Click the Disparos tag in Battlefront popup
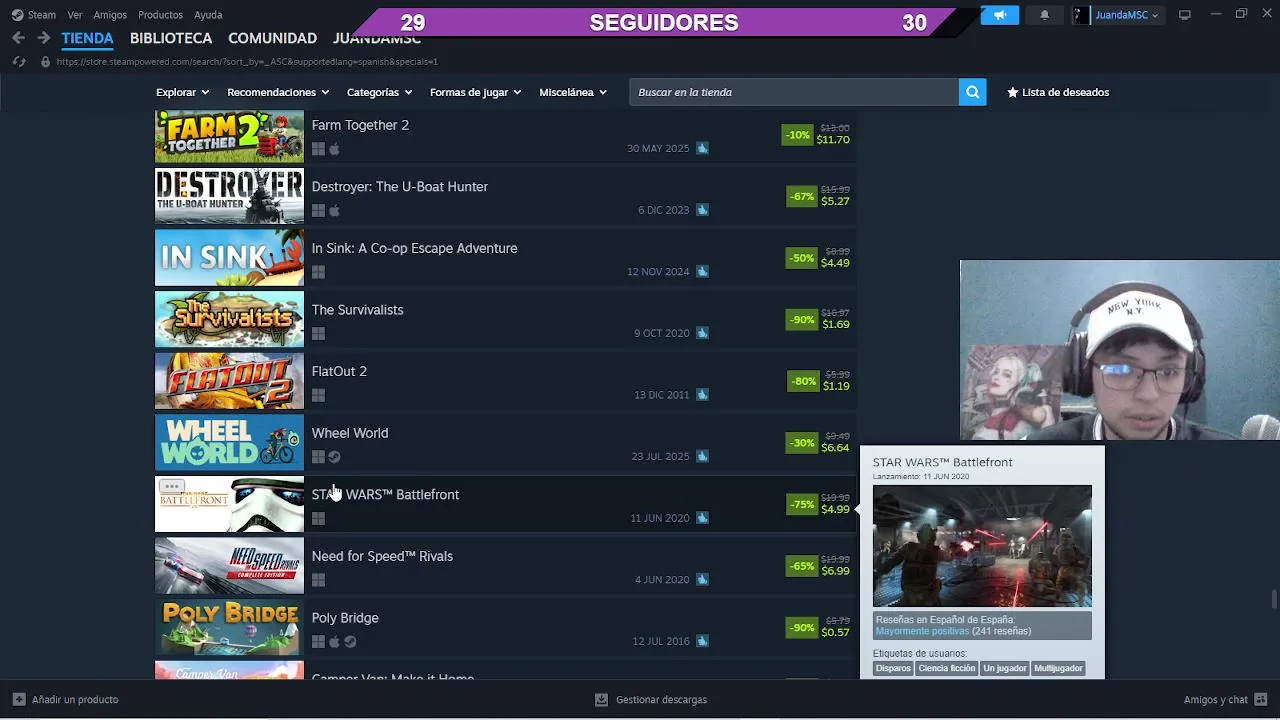The image size is (1280, 720). tap(893, 668)
